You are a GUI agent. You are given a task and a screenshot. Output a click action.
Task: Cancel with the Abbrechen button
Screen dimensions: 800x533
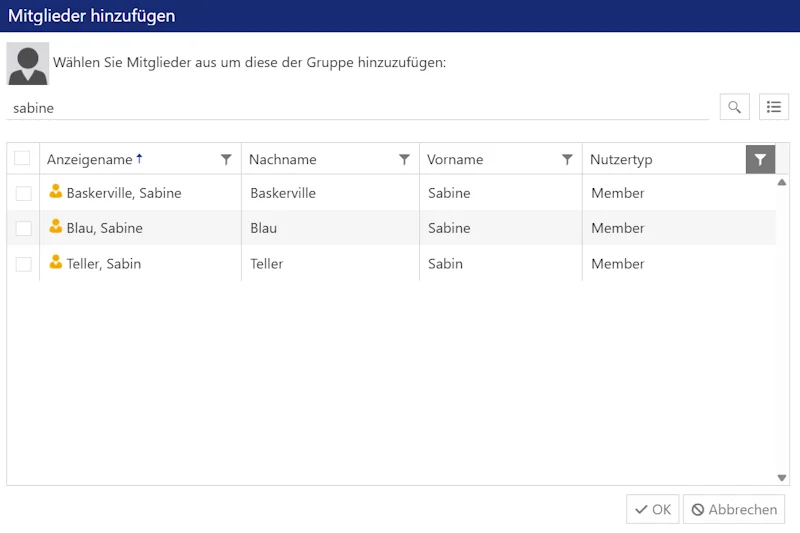click(734, 509)
